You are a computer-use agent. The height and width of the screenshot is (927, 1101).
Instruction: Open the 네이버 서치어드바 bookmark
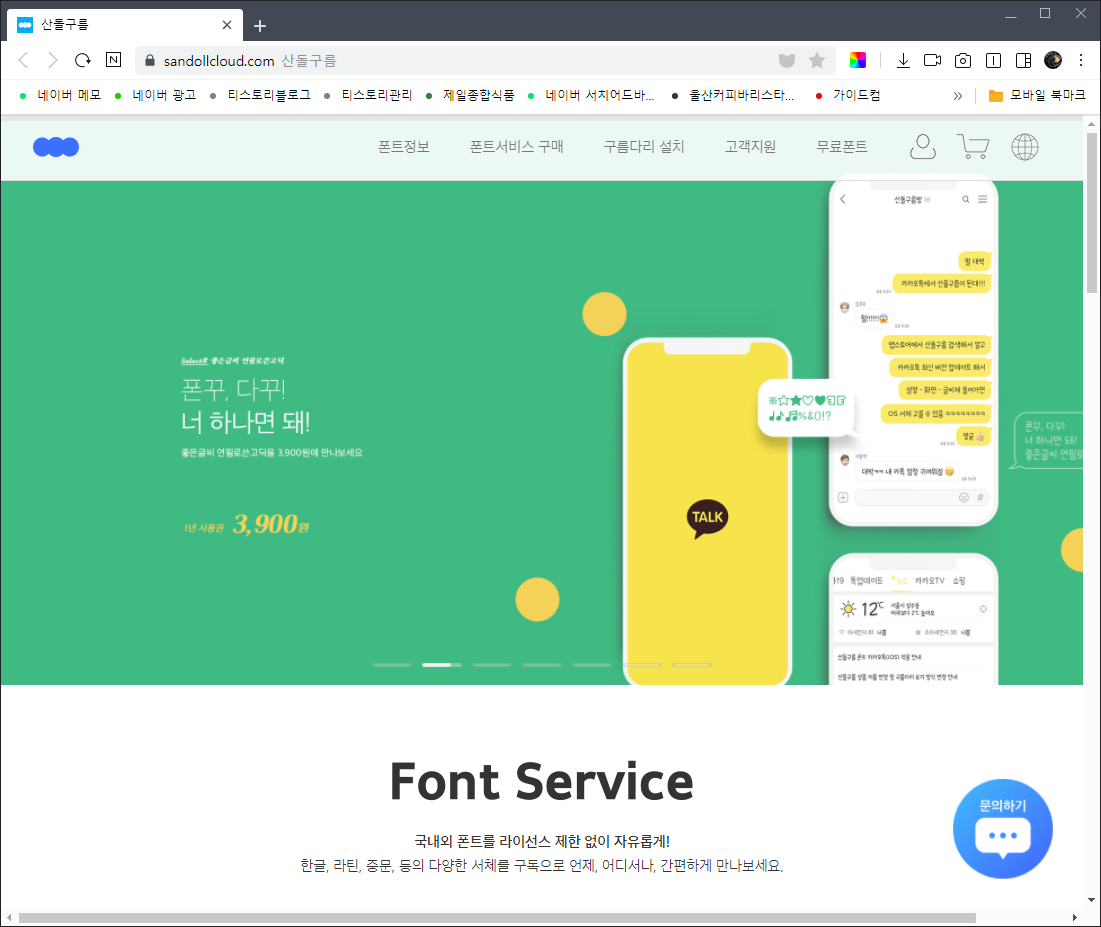[x=591, y=96]
